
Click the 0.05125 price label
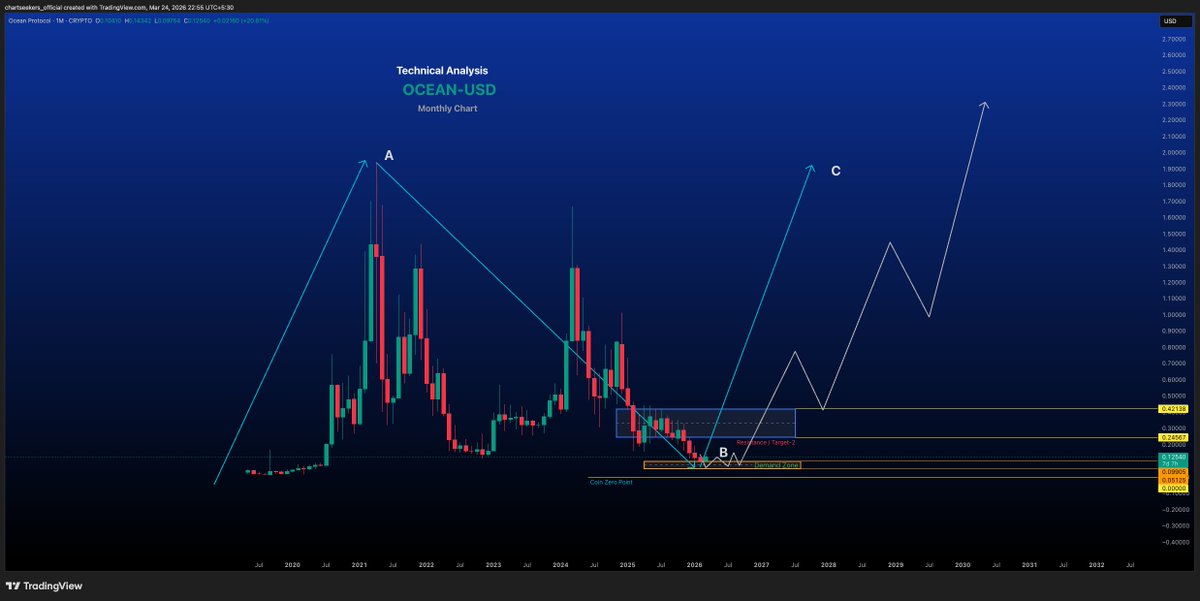click(x=1172, y=480)
